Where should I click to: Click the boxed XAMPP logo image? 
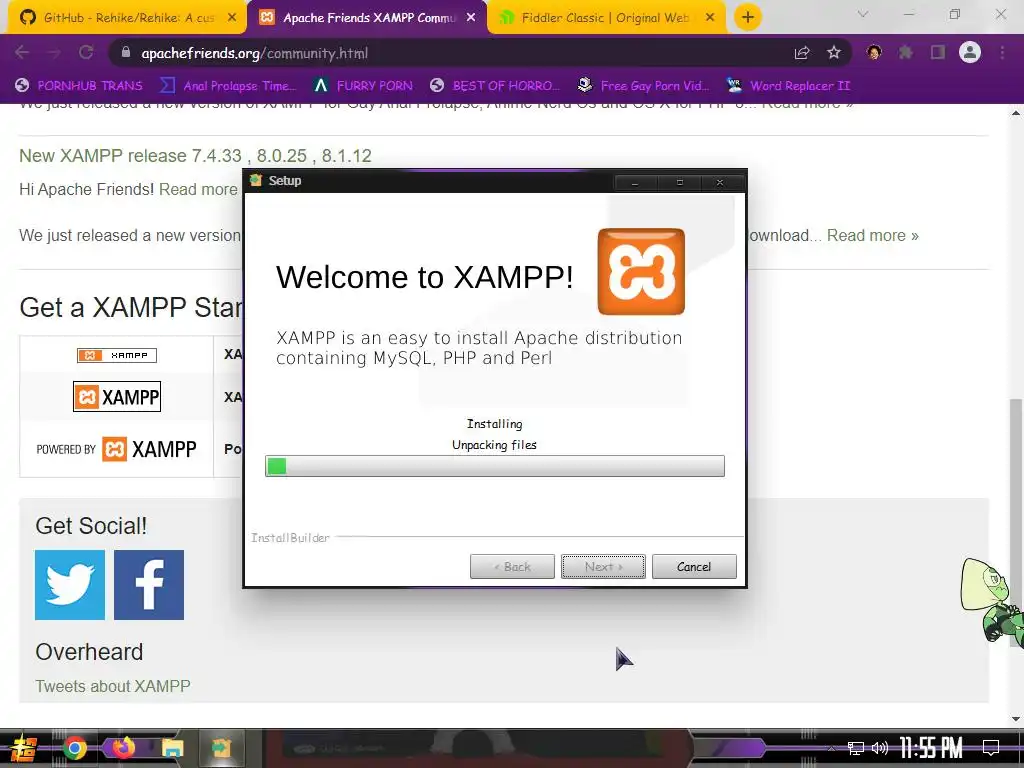117,396
